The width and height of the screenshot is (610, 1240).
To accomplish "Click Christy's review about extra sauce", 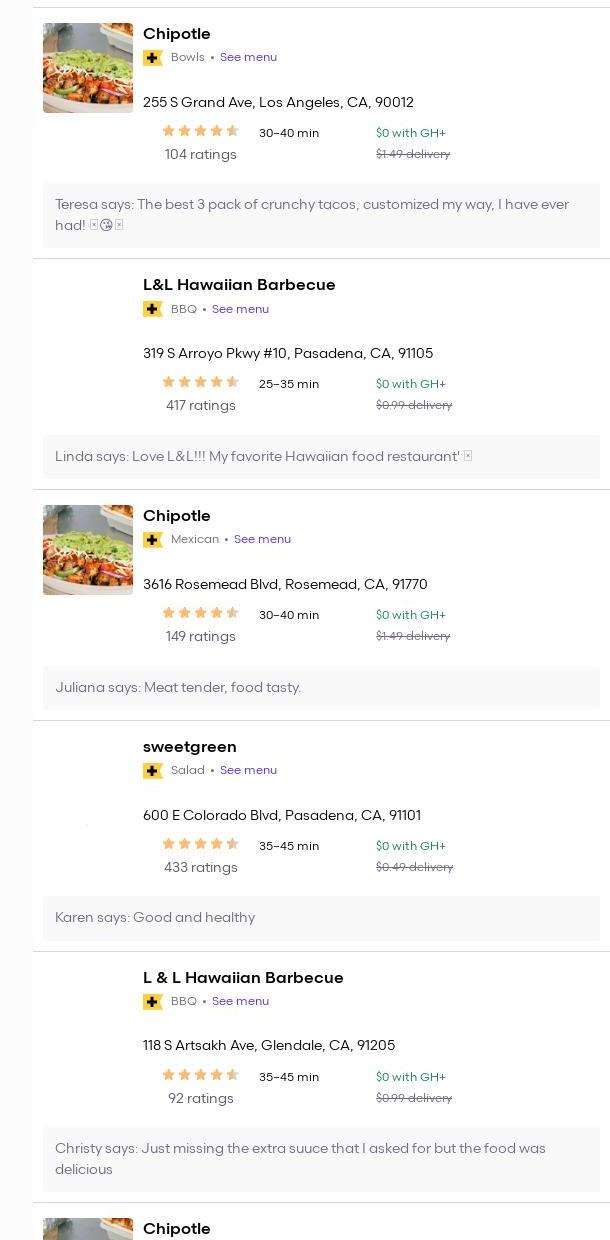I will [300, 1159].
